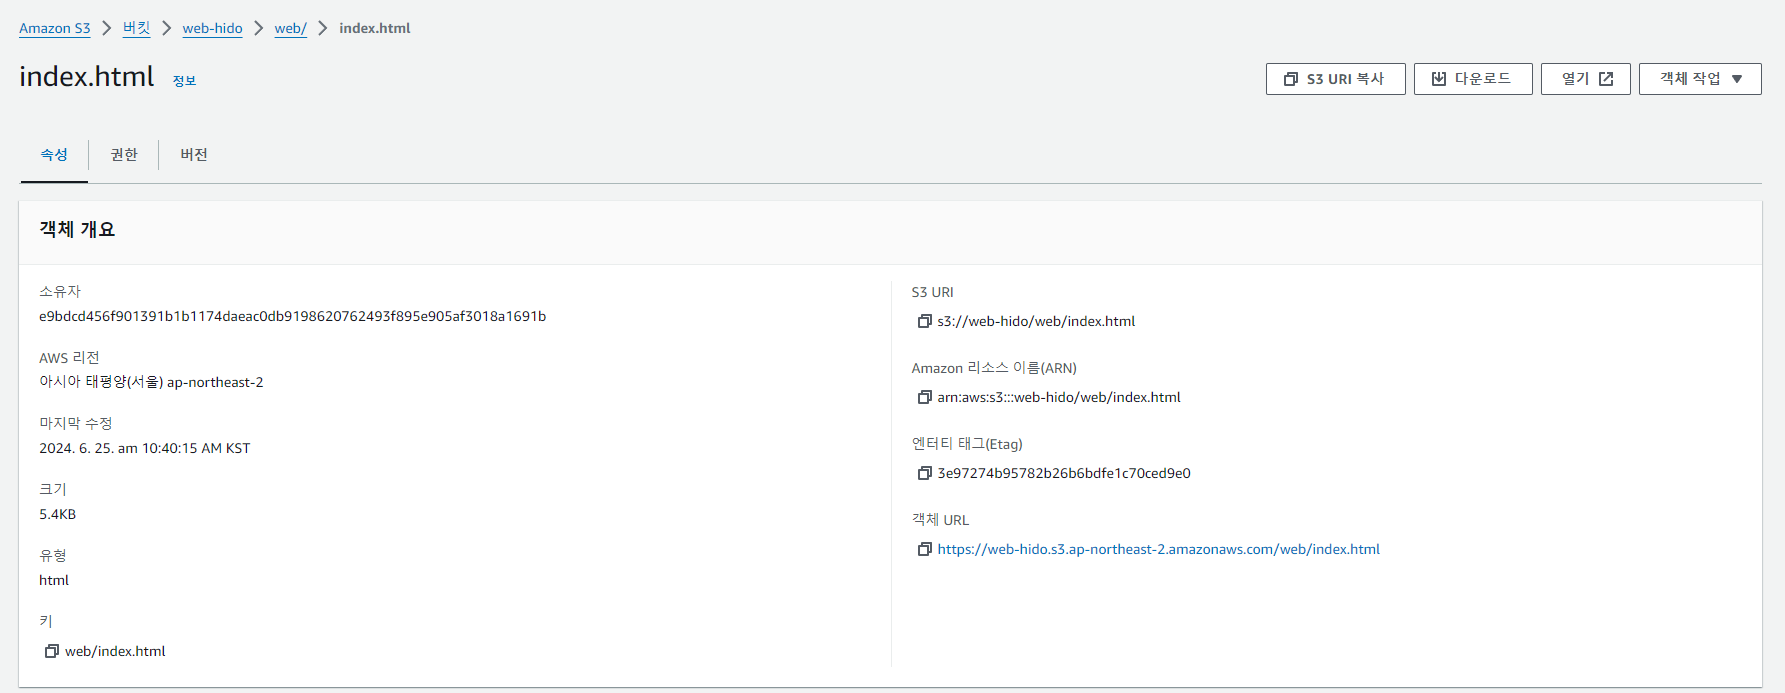Screen dimensions: 1785x693
Task: Switch to the 권한 tab
Action: tap(124, 155)
